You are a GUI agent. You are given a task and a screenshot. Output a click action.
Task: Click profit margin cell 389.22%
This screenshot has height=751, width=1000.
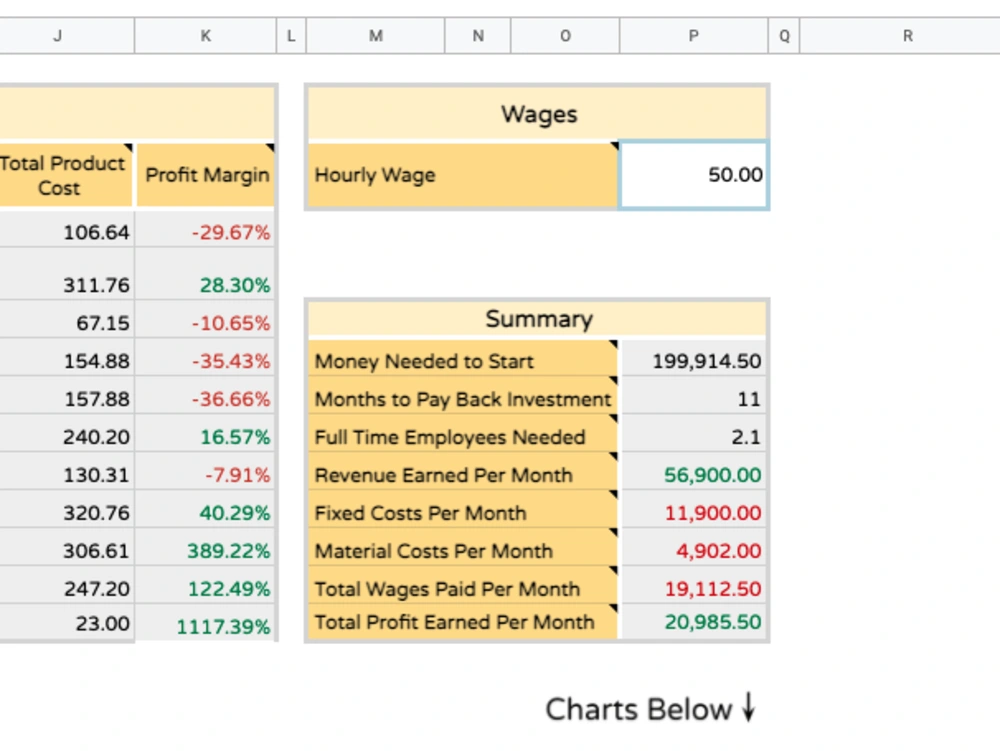tap(205, 548)
